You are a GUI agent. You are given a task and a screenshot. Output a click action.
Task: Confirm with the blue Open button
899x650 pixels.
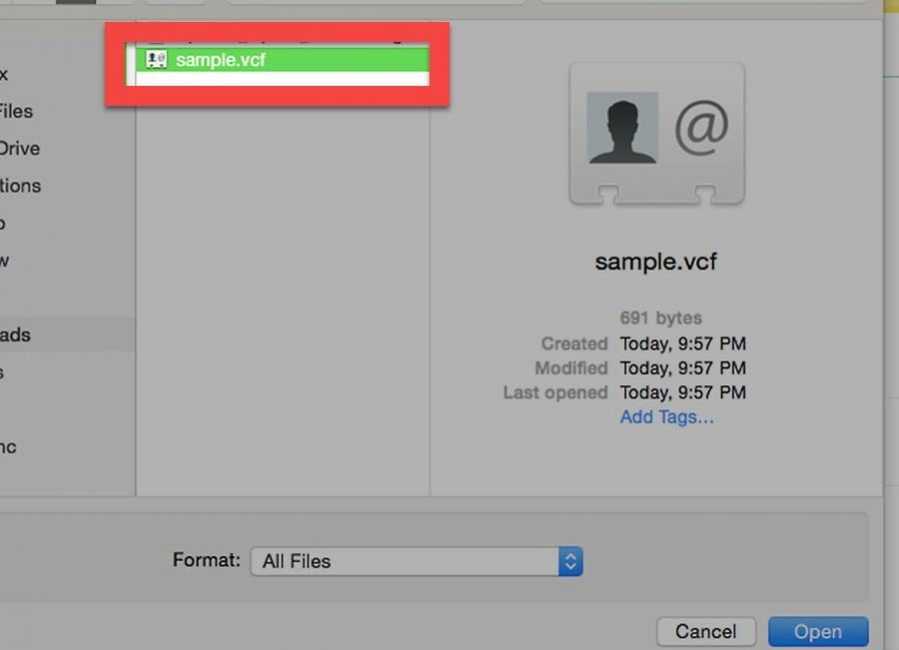tap(818, 632)
